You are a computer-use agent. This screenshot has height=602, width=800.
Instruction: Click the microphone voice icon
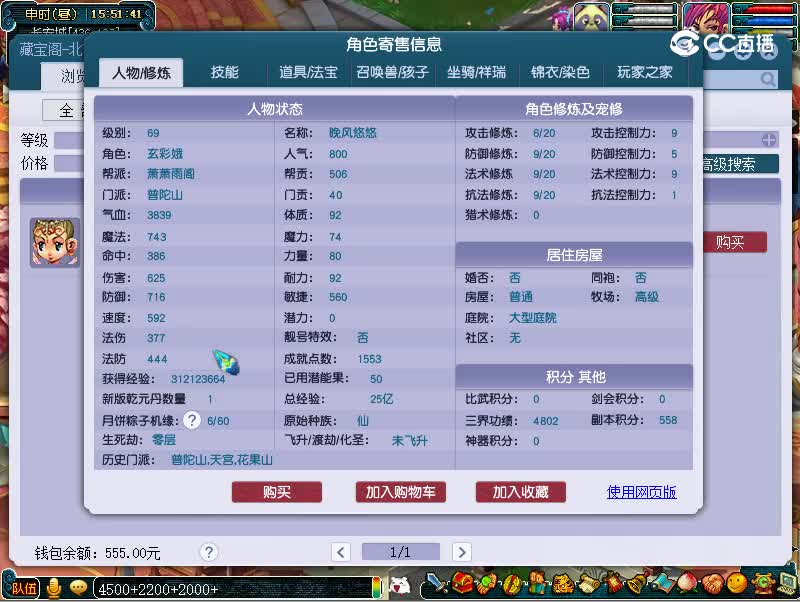pos(54,588)
